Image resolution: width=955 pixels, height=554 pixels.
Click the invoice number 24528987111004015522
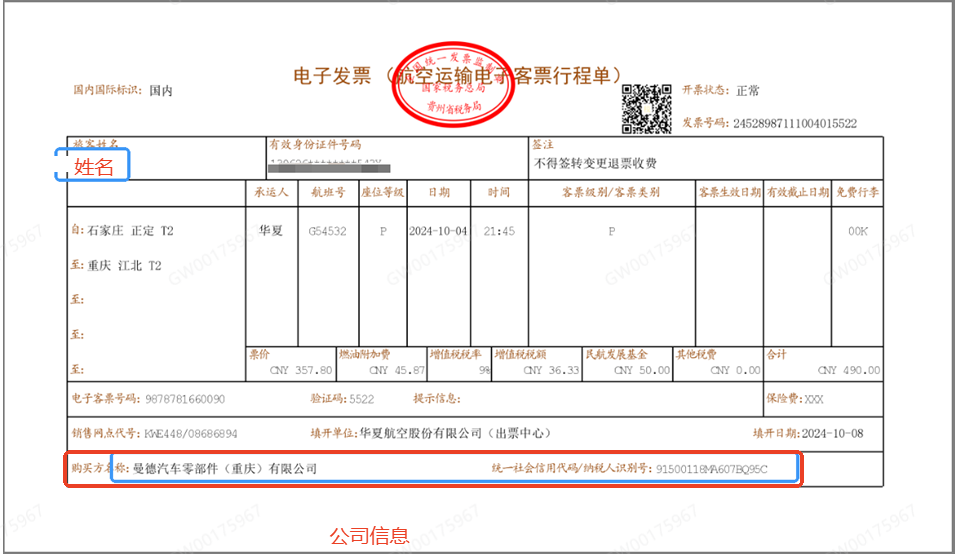795,124
